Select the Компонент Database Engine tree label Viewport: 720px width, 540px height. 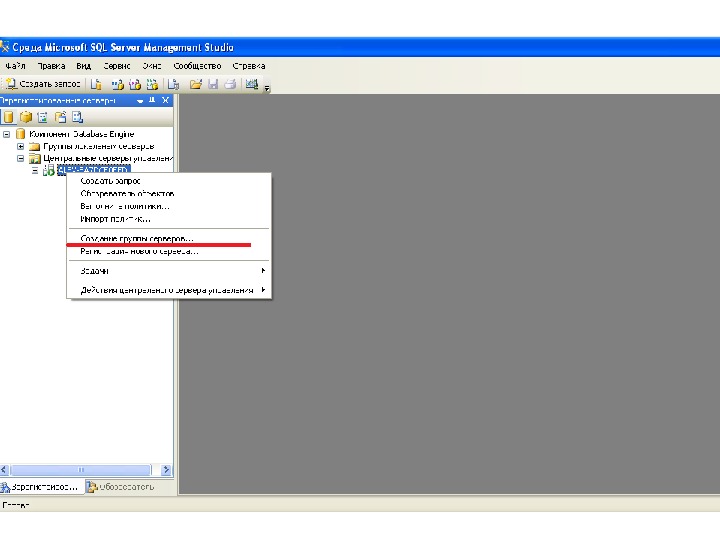click(x=82, y=134)
